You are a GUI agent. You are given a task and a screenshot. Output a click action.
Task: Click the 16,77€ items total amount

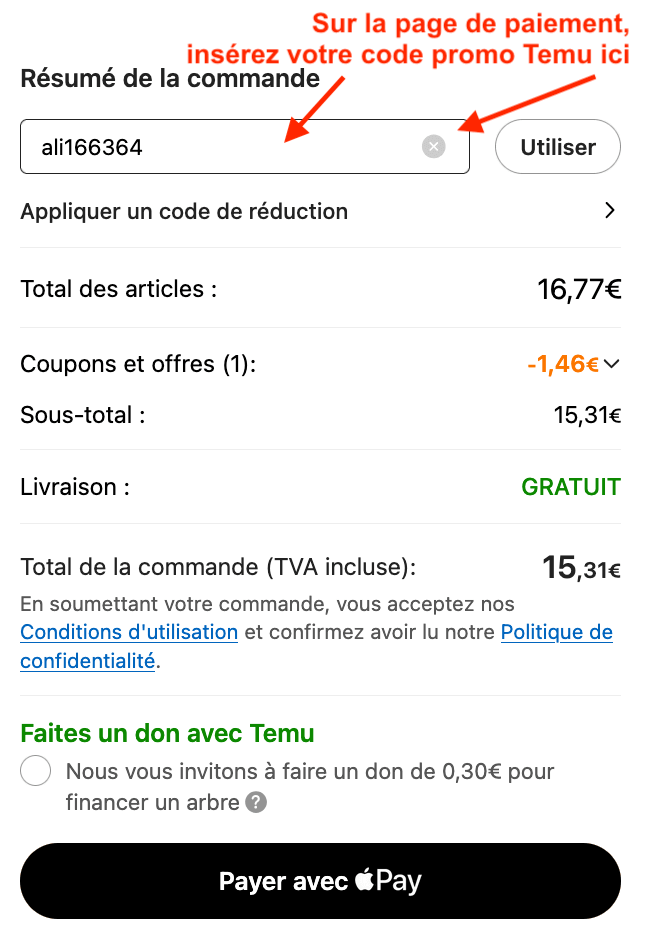point(579,290)
